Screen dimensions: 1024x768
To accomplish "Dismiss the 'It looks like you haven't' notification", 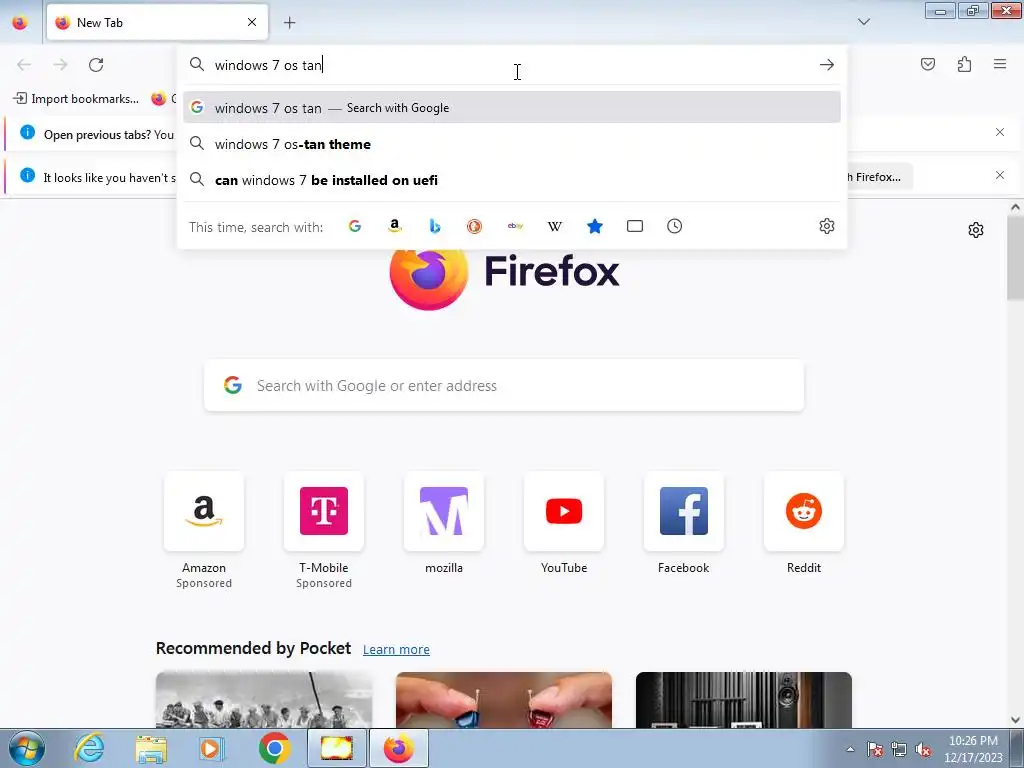I will point(1000,175).
